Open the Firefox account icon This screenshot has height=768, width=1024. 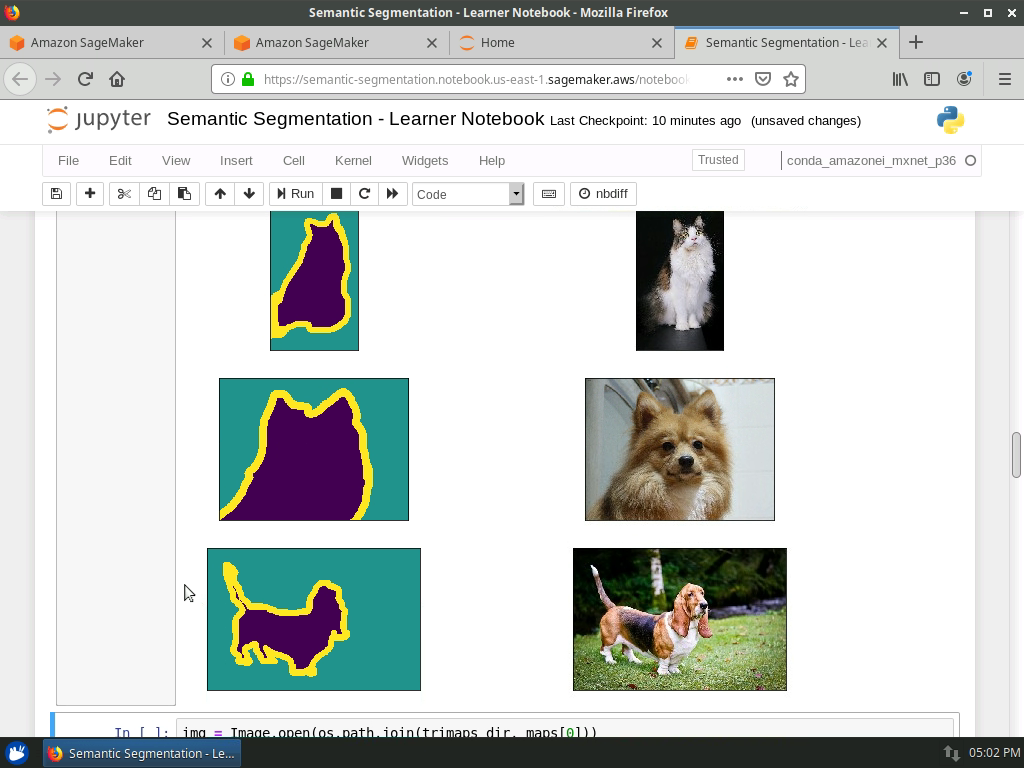click(x=964, y=79)
